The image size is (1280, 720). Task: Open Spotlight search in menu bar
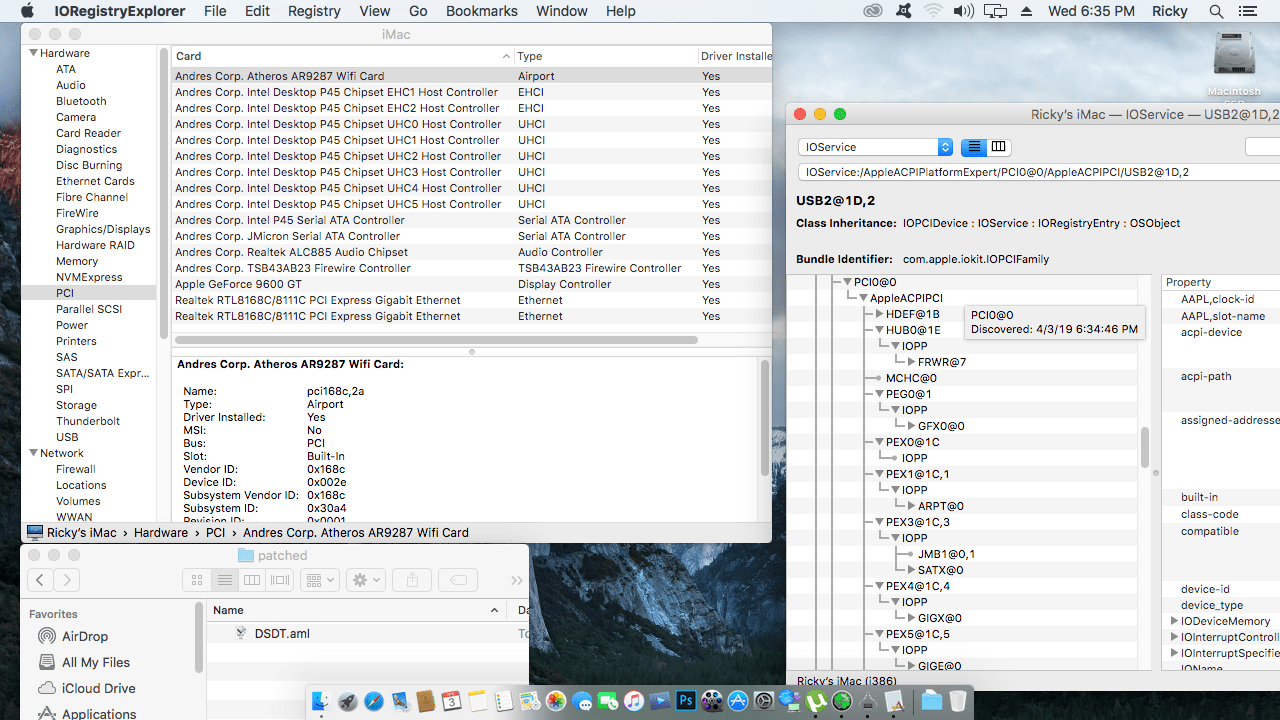coord(1216,11)
